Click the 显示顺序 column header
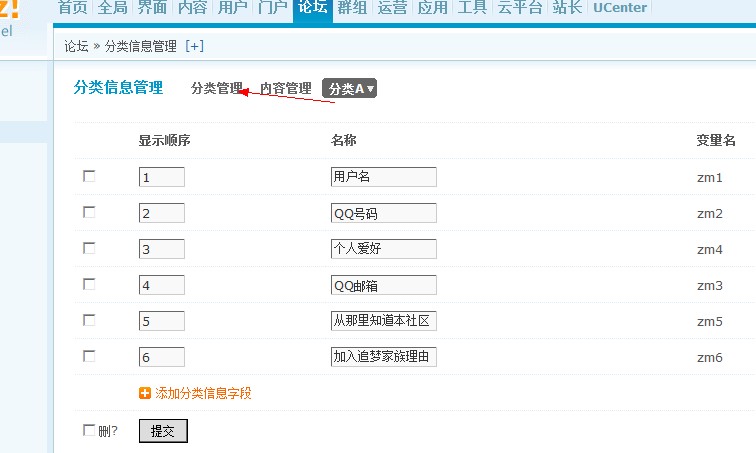Viewport: 756px width, 453px height. point(164,140)
